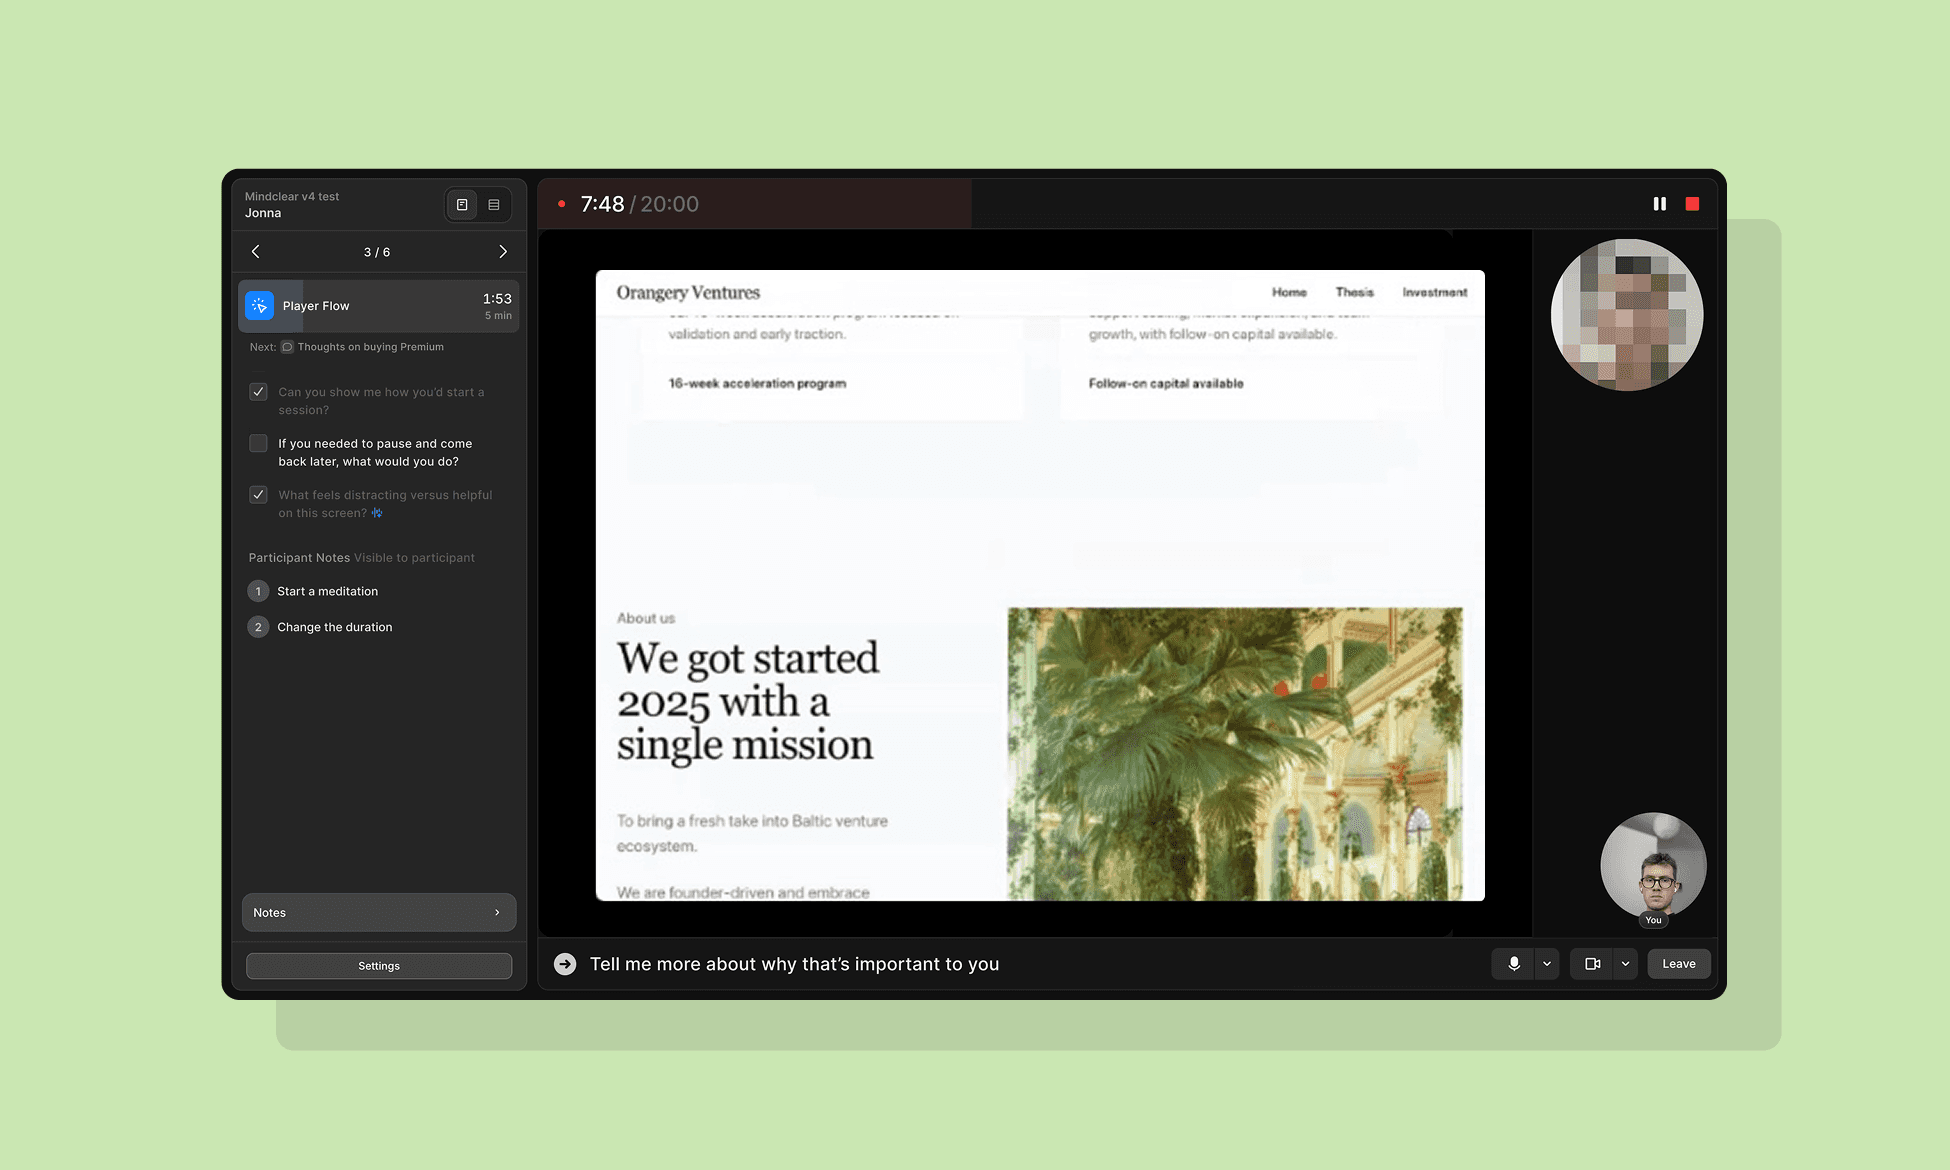The width and height of the screenshot is (1950, 1170).
Task: Select participant note 'Change the duration'
Action: (334, 627)
